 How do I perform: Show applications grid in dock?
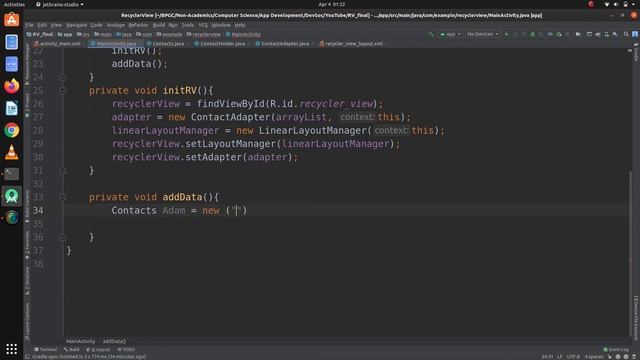coord(11,349)
